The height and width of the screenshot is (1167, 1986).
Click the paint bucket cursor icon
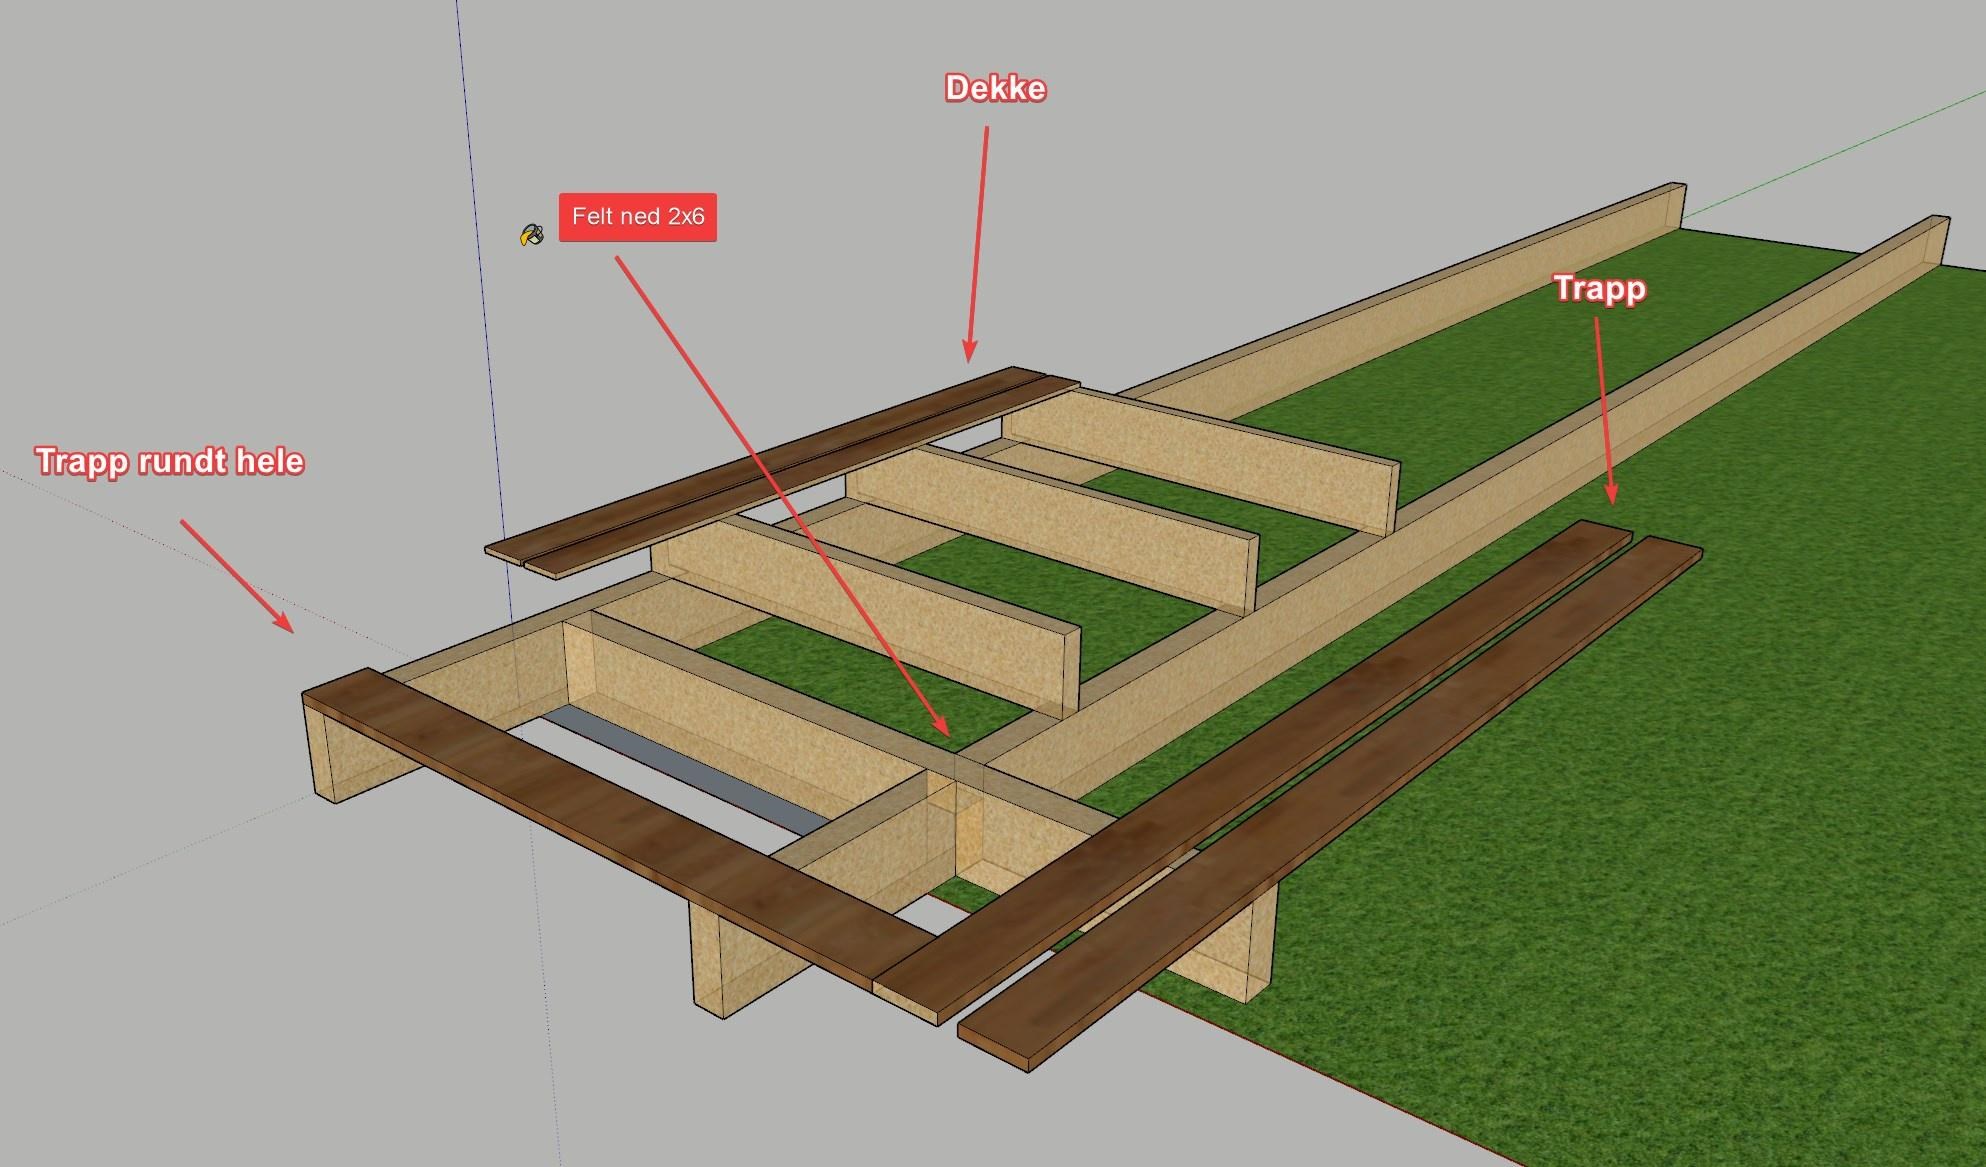(531, 235)
